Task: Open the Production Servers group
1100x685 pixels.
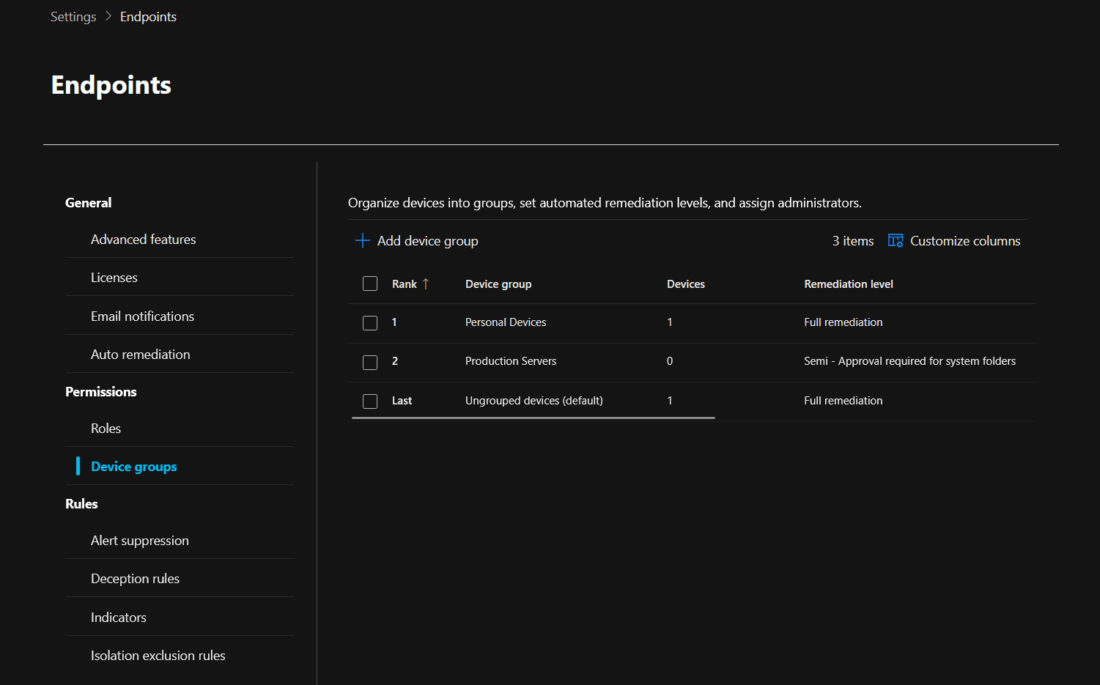Action: (x=511, y=361)
